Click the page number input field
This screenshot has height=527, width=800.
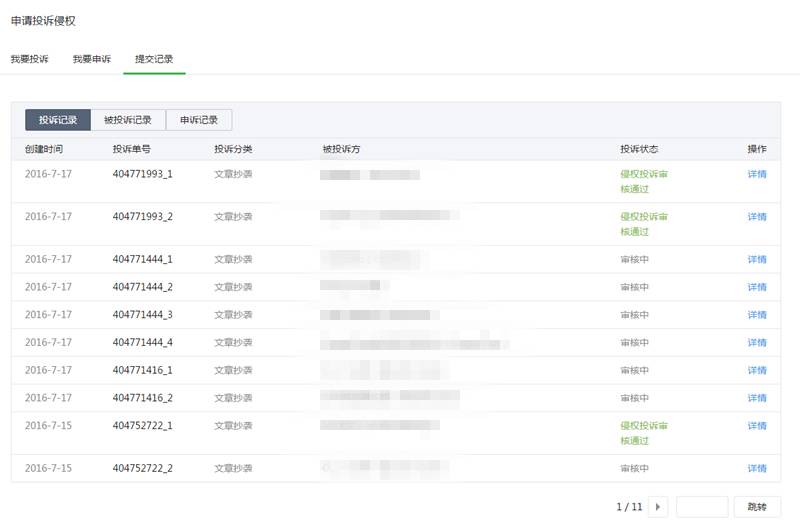coord(702,507)
